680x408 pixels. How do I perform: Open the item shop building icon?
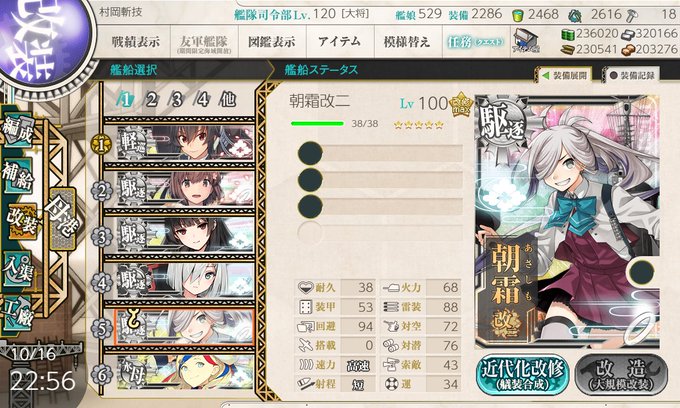coord(525,41)
